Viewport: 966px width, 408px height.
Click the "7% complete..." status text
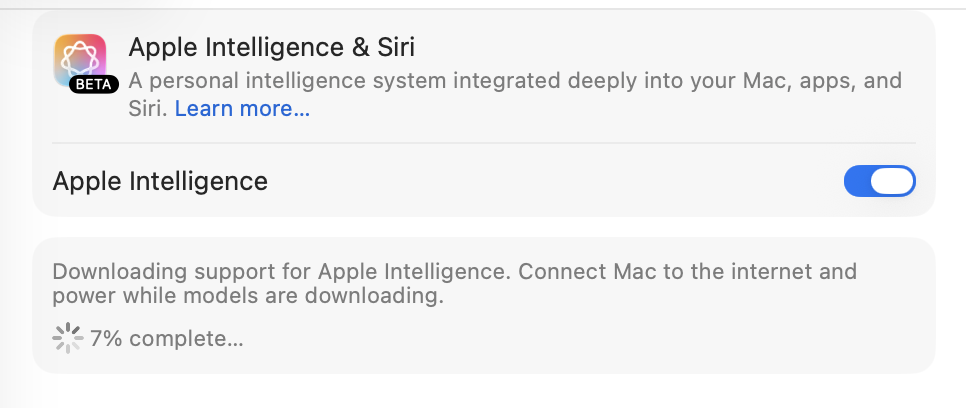coord(166,338)
